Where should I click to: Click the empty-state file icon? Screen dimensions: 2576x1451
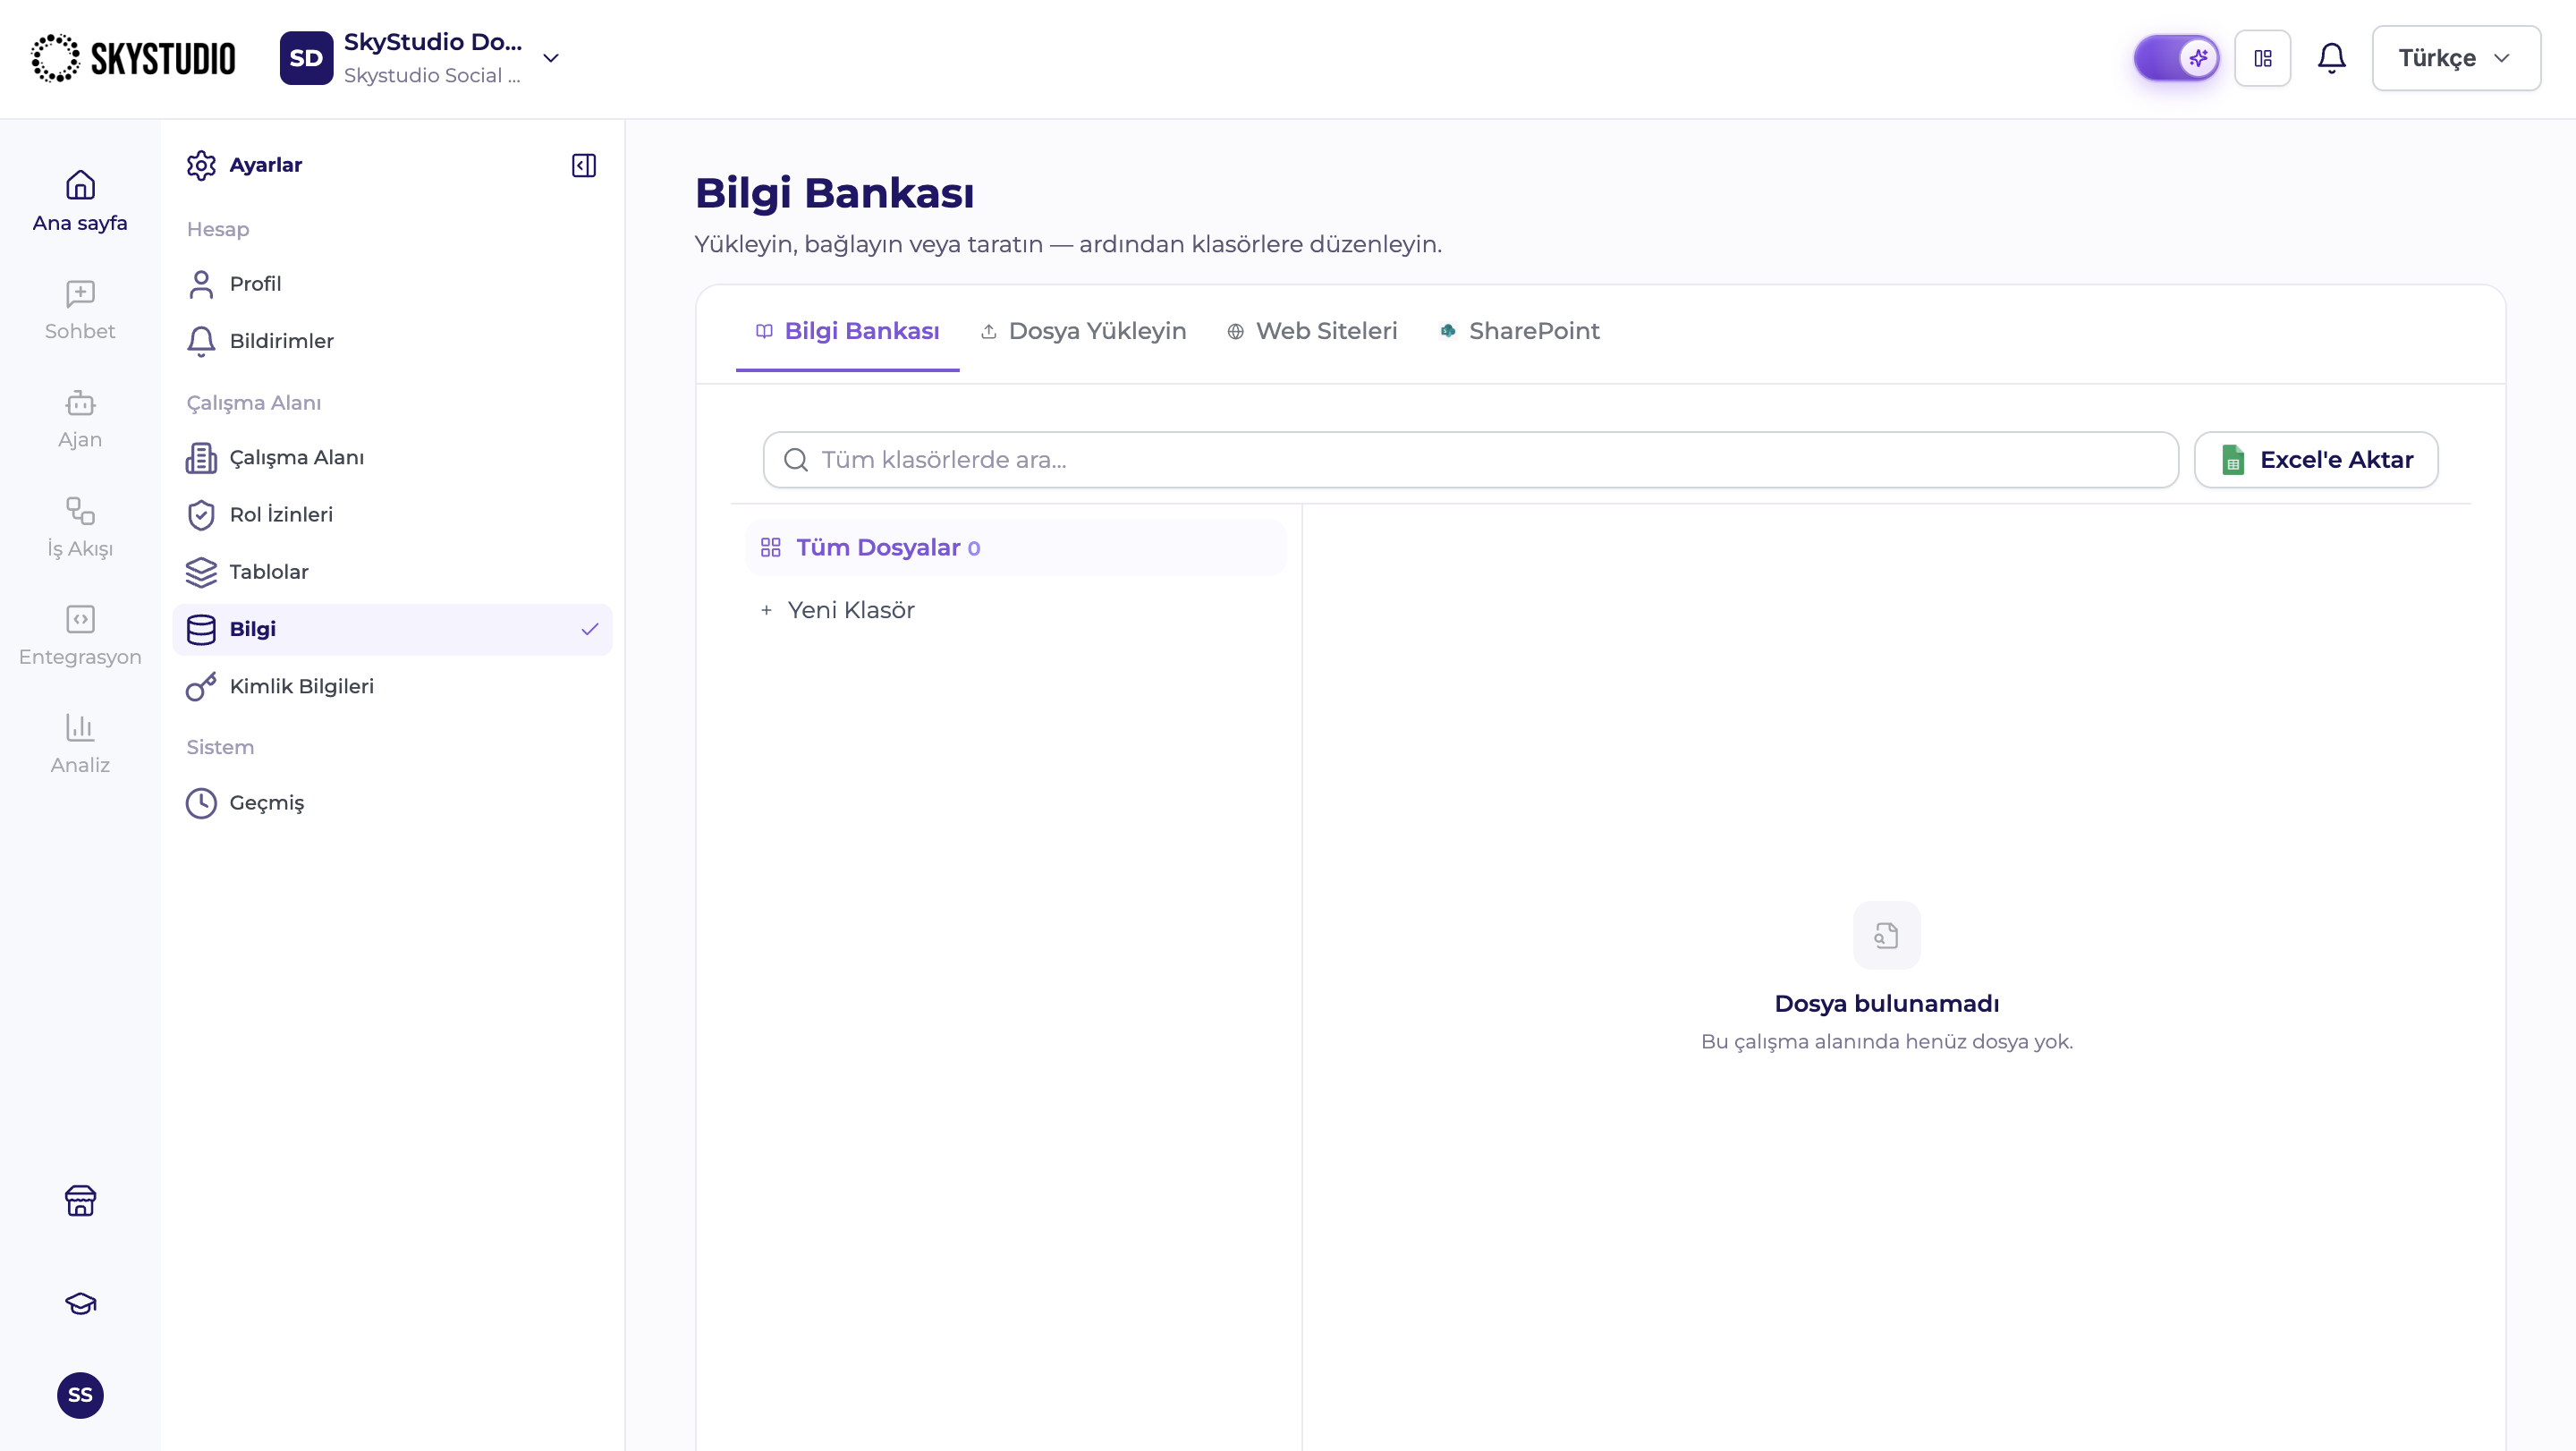[1886, 935]
